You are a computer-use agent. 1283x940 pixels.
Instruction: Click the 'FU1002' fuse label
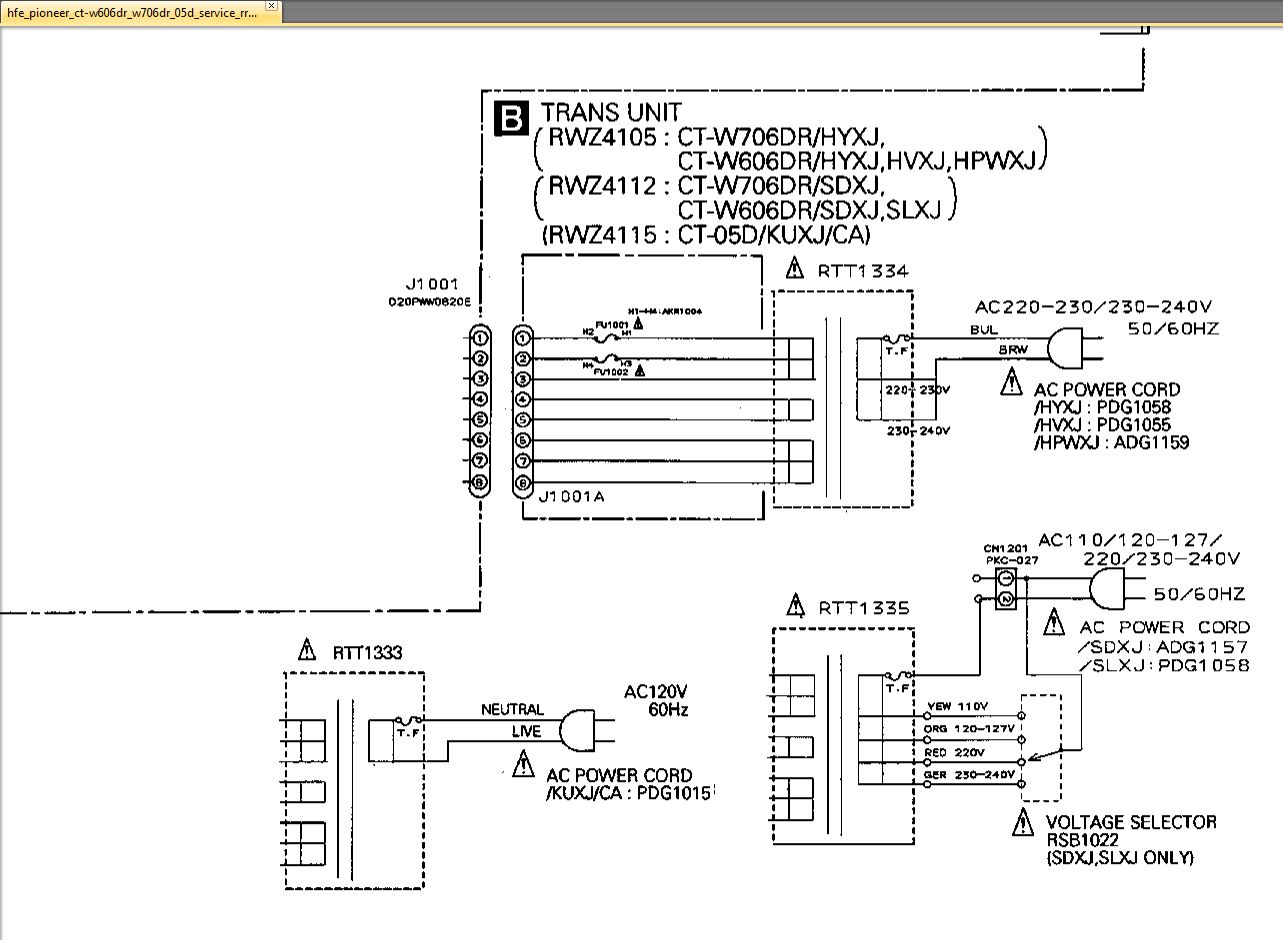[x=610, y=372]
